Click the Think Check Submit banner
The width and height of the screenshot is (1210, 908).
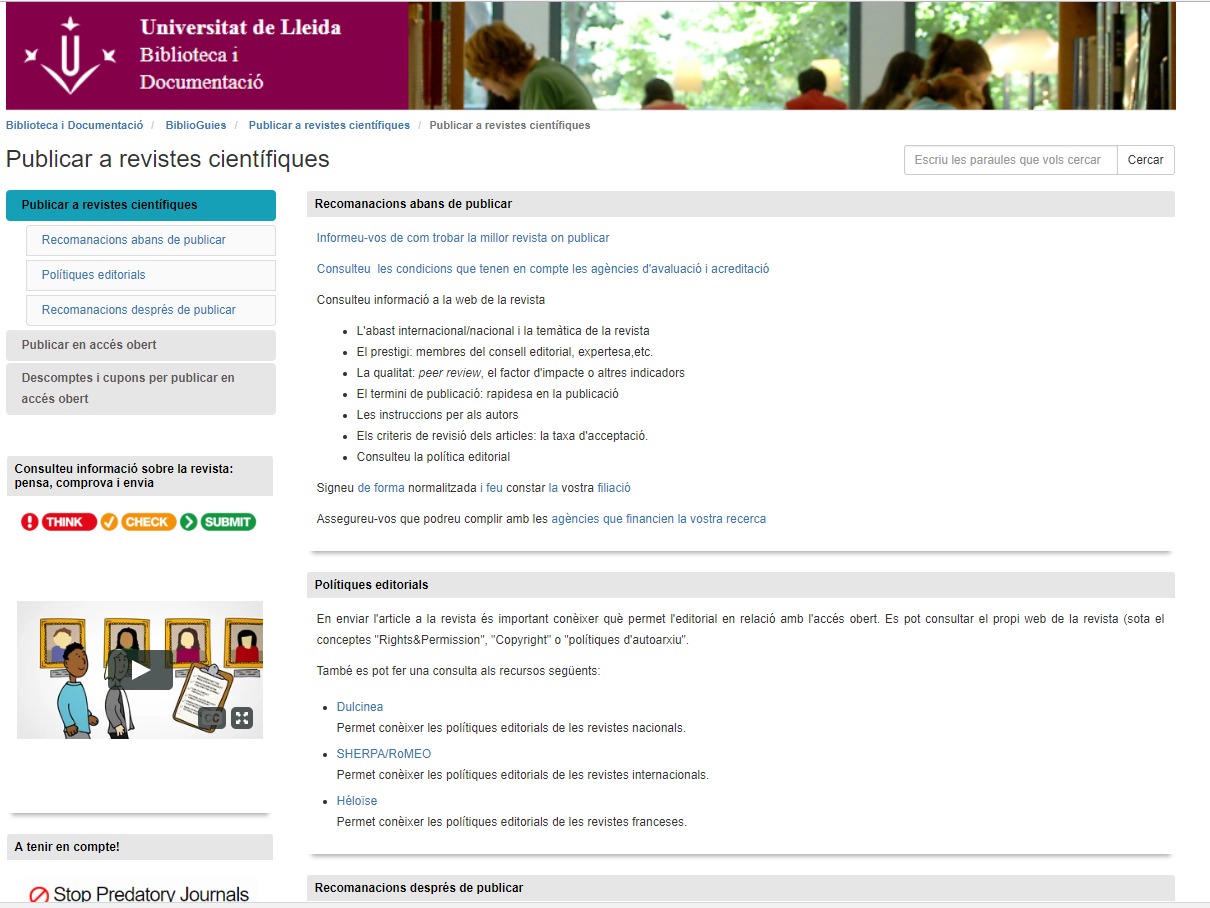click(x=139, y=522)
